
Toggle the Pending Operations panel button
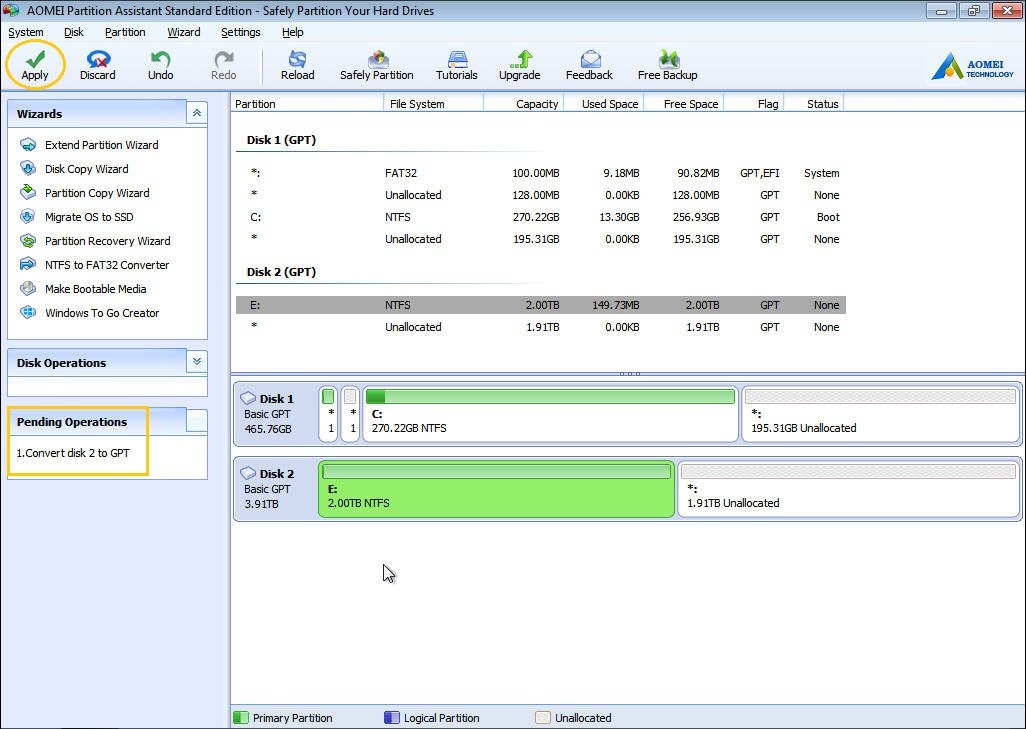[x=196, y=421]
